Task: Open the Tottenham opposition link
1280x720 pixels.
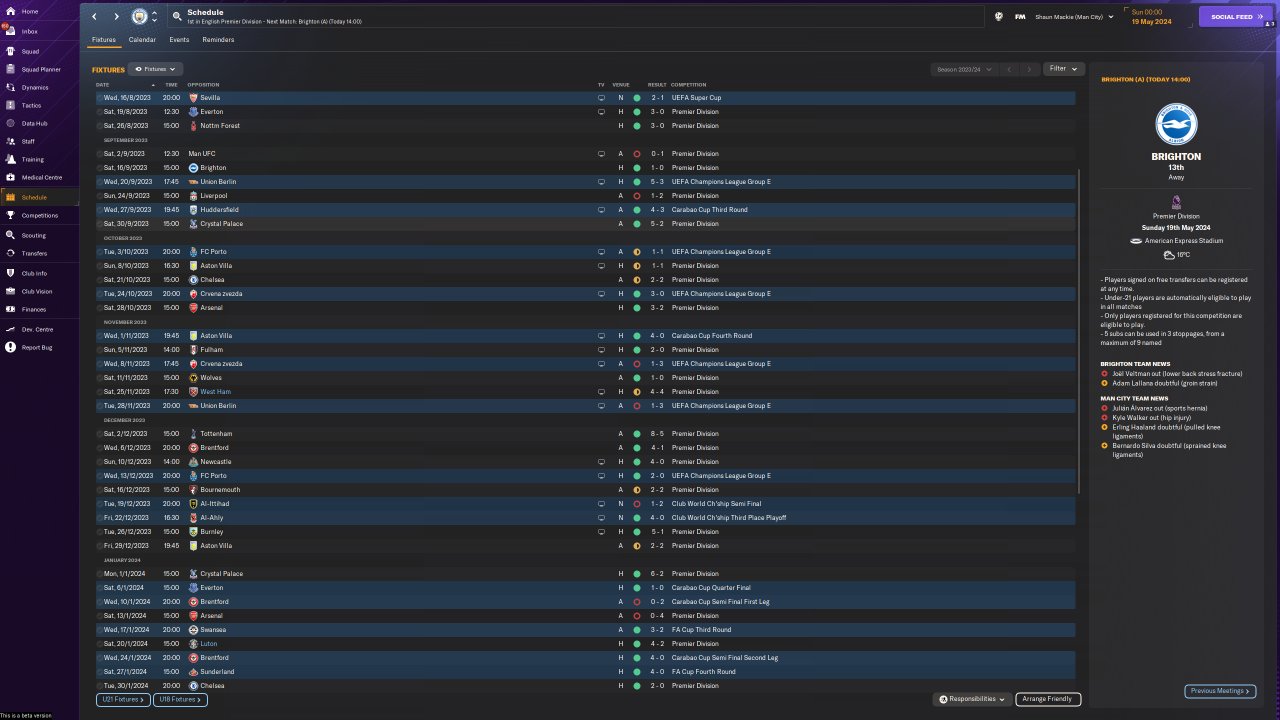Action: (x=216, y=434)
